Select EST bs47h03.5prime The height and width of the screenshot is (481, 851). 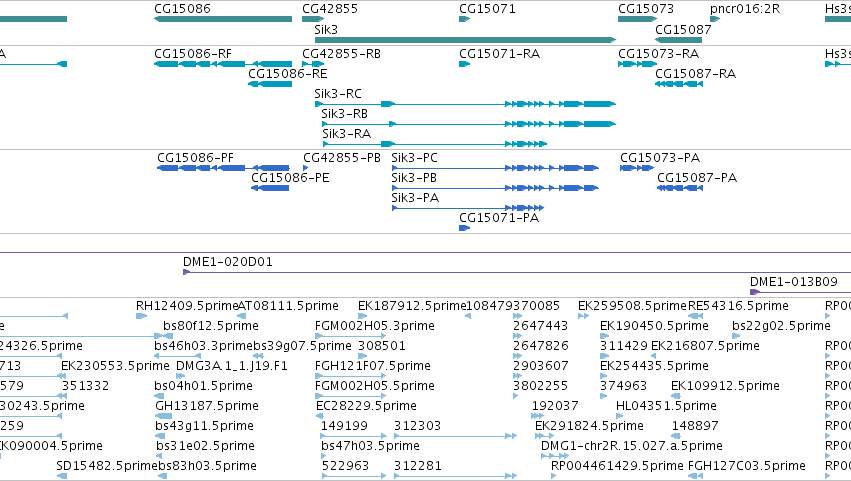click(370, 447)
